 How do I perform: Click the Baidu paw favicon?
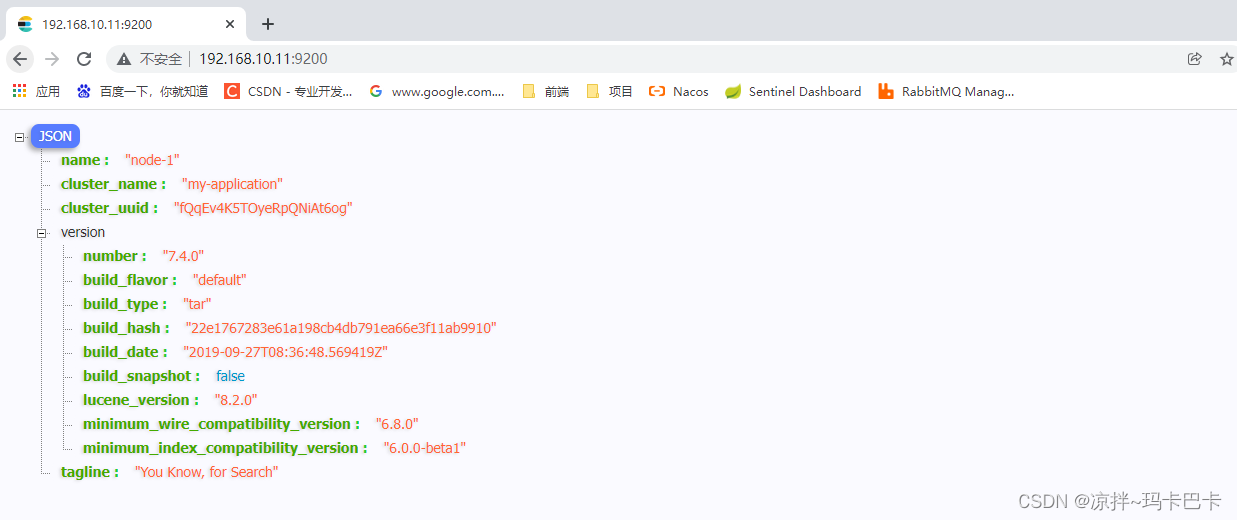coord(84,91)
